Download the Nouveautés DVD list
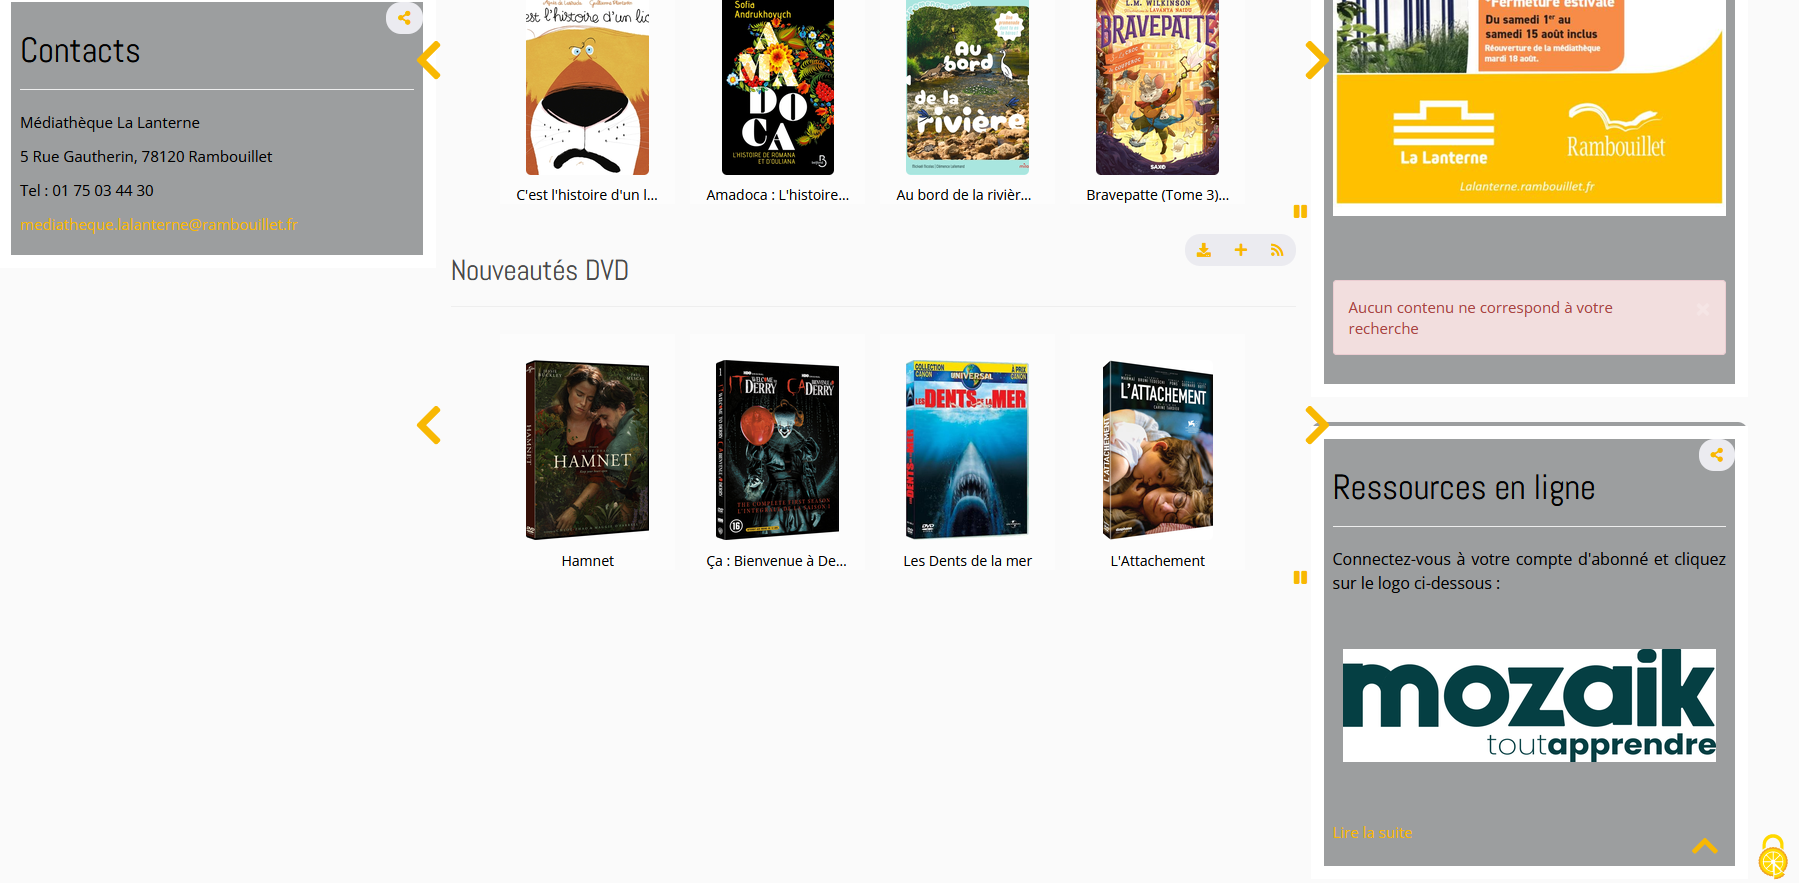 click(1204, 250)
